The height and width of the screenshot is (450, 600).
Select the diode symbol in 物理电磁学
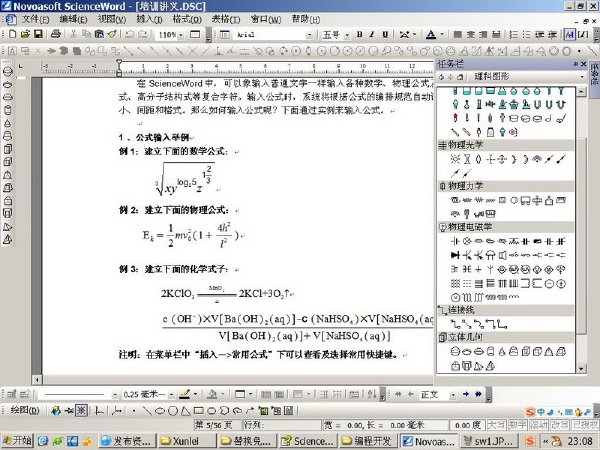point(455,255)
